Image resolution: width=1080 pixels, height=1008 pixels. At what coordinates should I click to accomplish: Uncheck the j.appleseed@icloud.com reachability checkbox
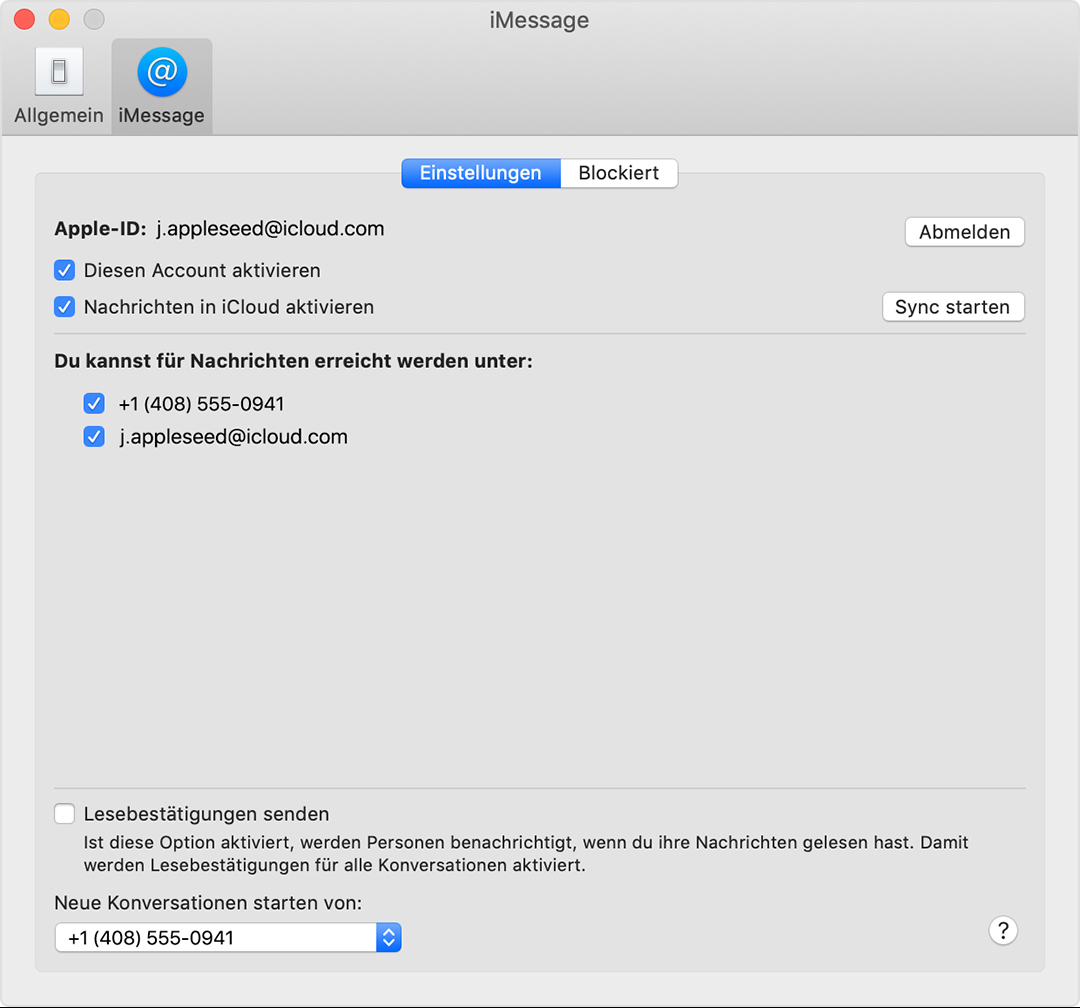tap(94, 436)
